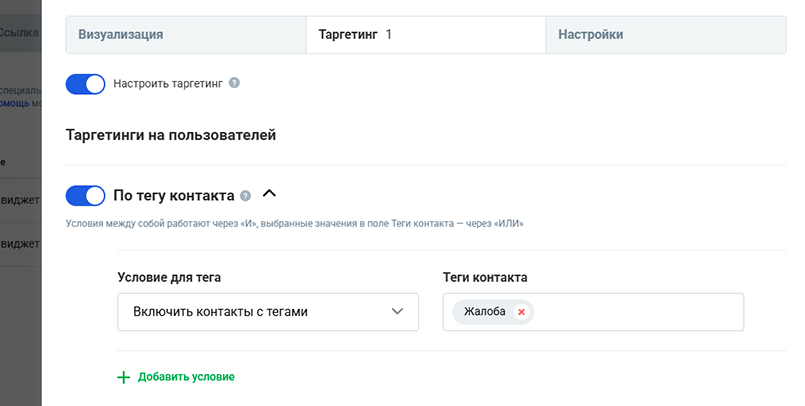Open the Условие для тега dropdown
The image size is (805, 406).
[267, 311]
